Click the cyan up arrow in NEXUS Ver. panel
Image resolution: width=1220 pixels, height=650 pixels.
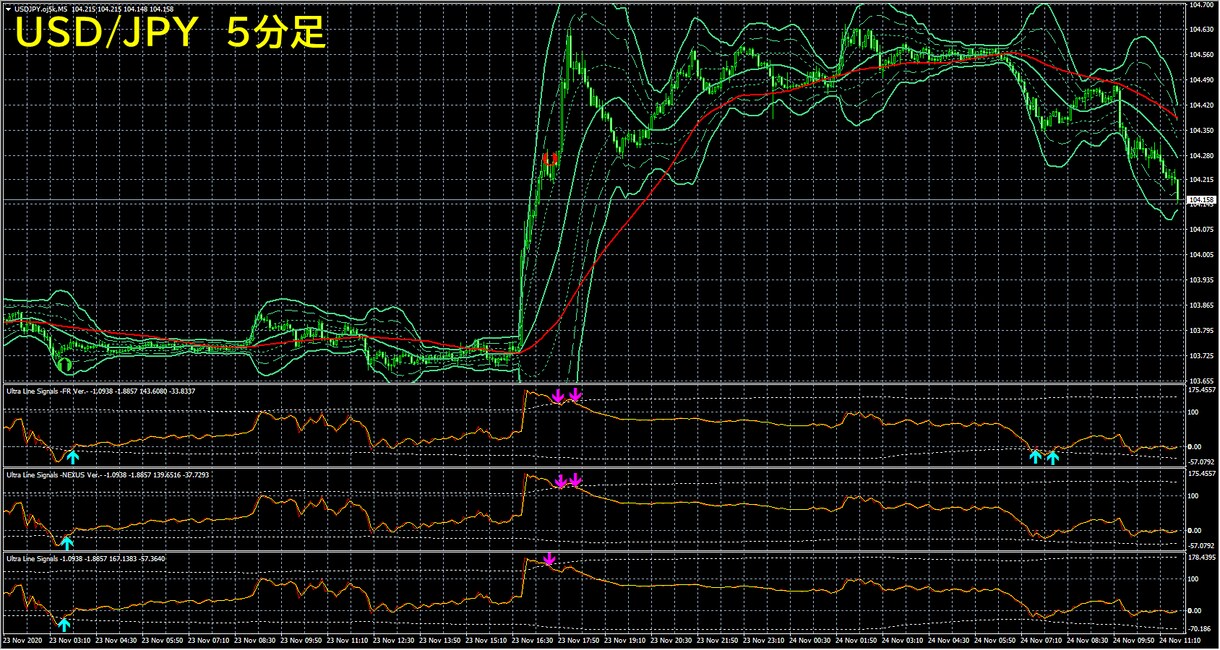coord(67,543)
